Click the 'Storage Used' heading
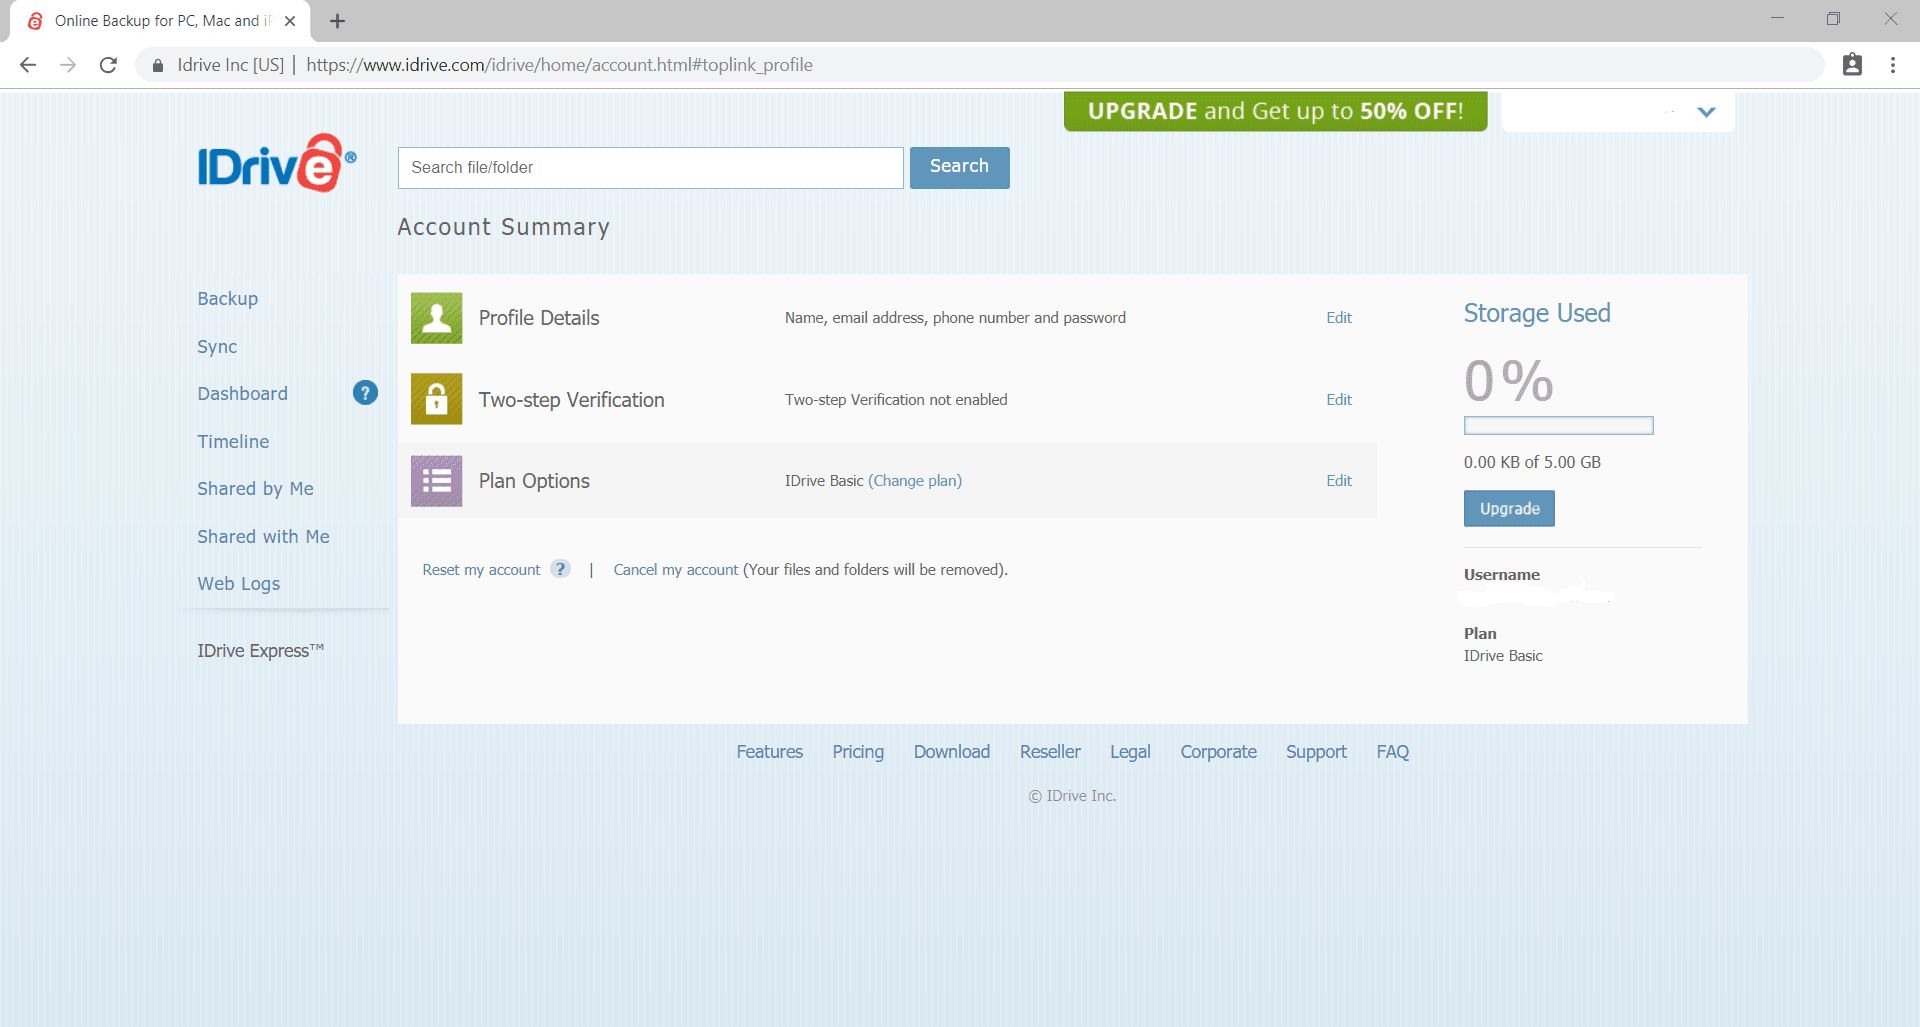Screen dimensions: 1920x1027 [x=1537, y=313]
